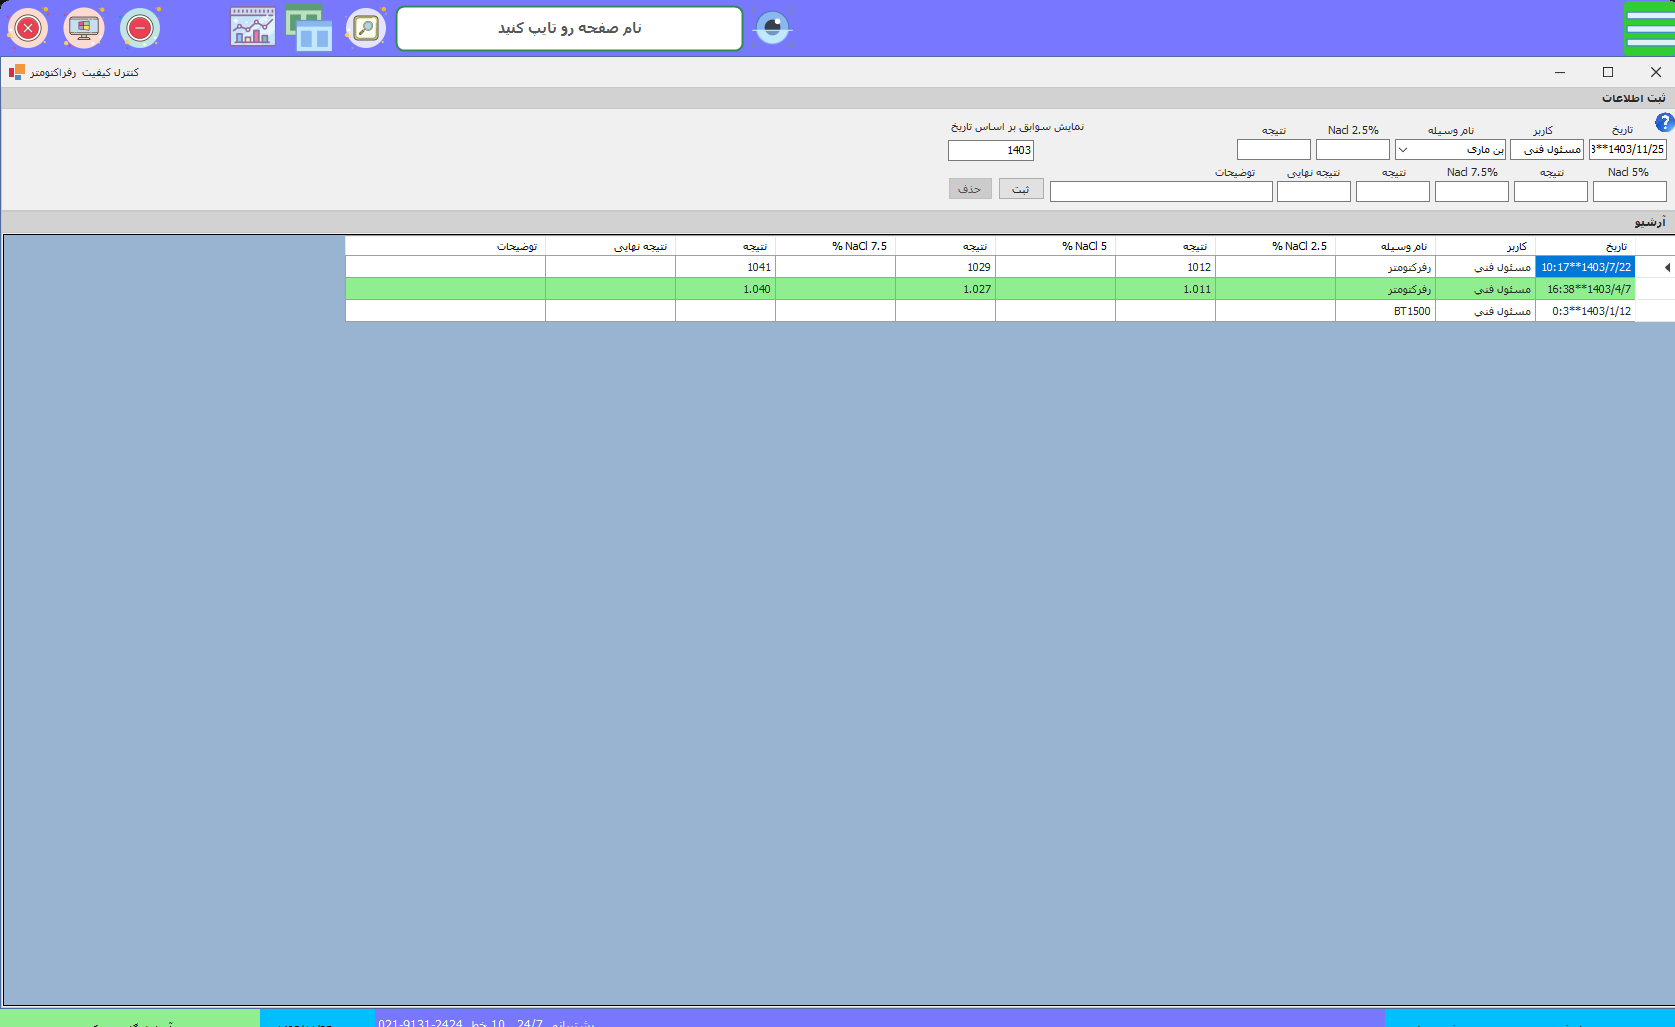Open the chart statistics icon
Screen dimensions: 1675x1027
point(253,28)
